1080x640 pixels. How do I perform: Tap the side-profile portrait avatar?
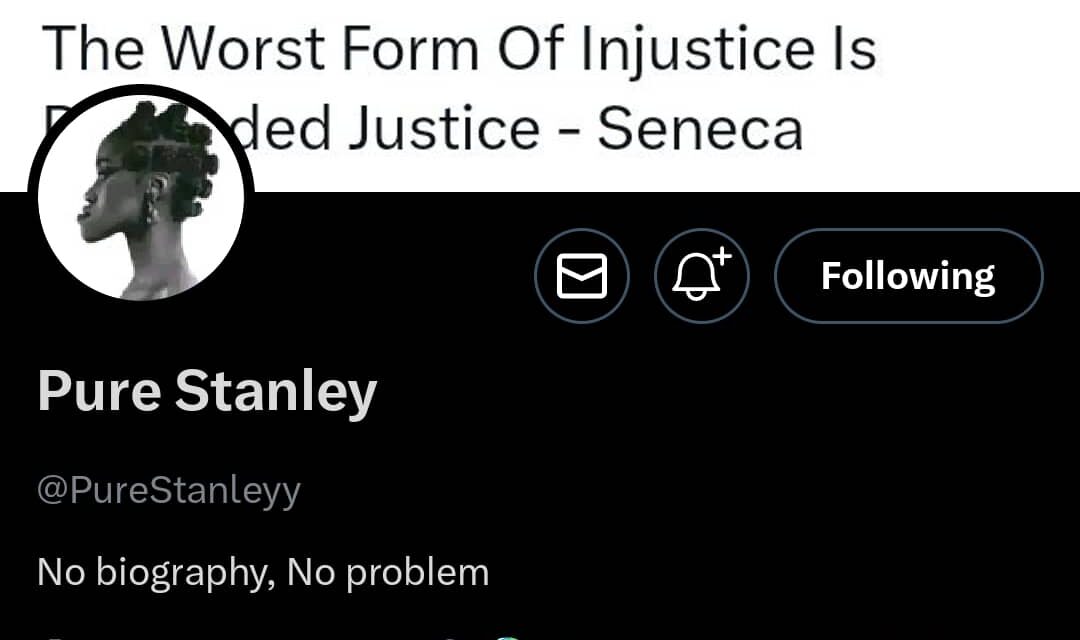(141, 197)
